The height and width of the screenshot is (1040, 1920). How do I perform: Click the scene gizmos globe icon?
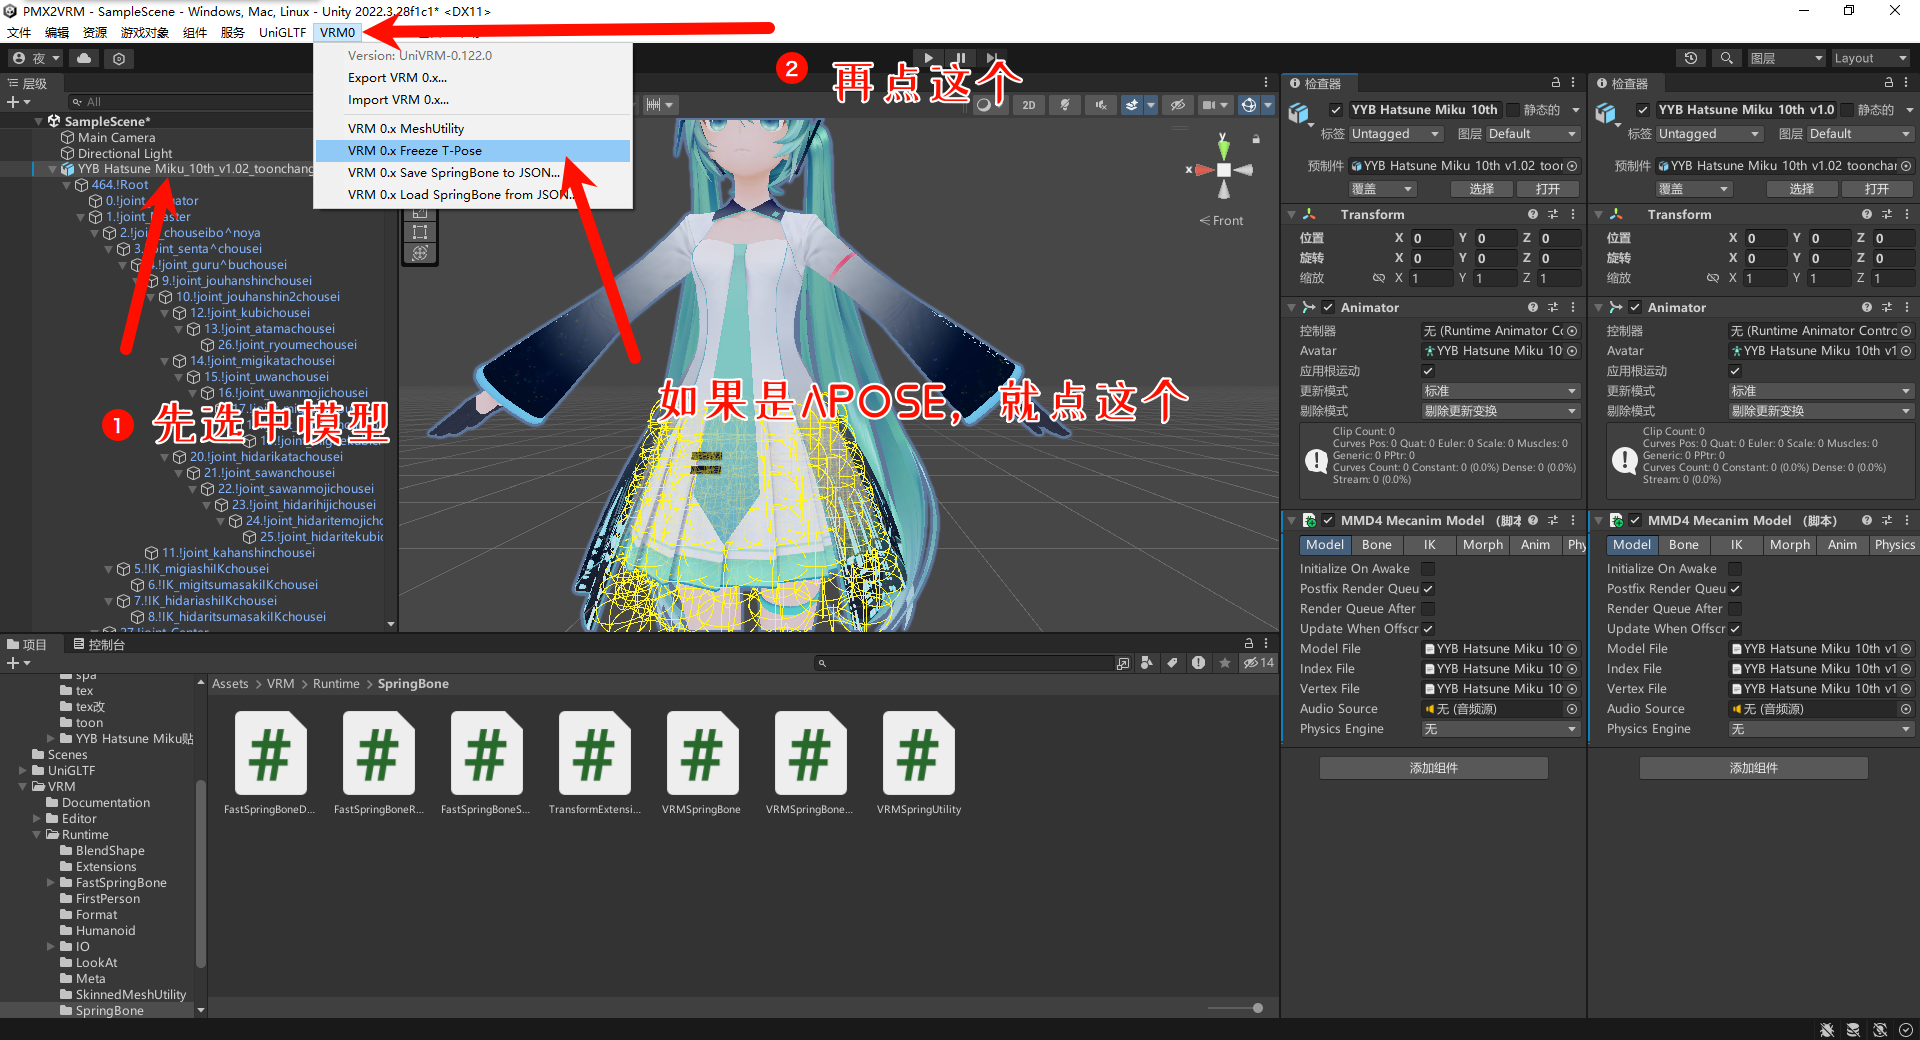click(1248, 105)
